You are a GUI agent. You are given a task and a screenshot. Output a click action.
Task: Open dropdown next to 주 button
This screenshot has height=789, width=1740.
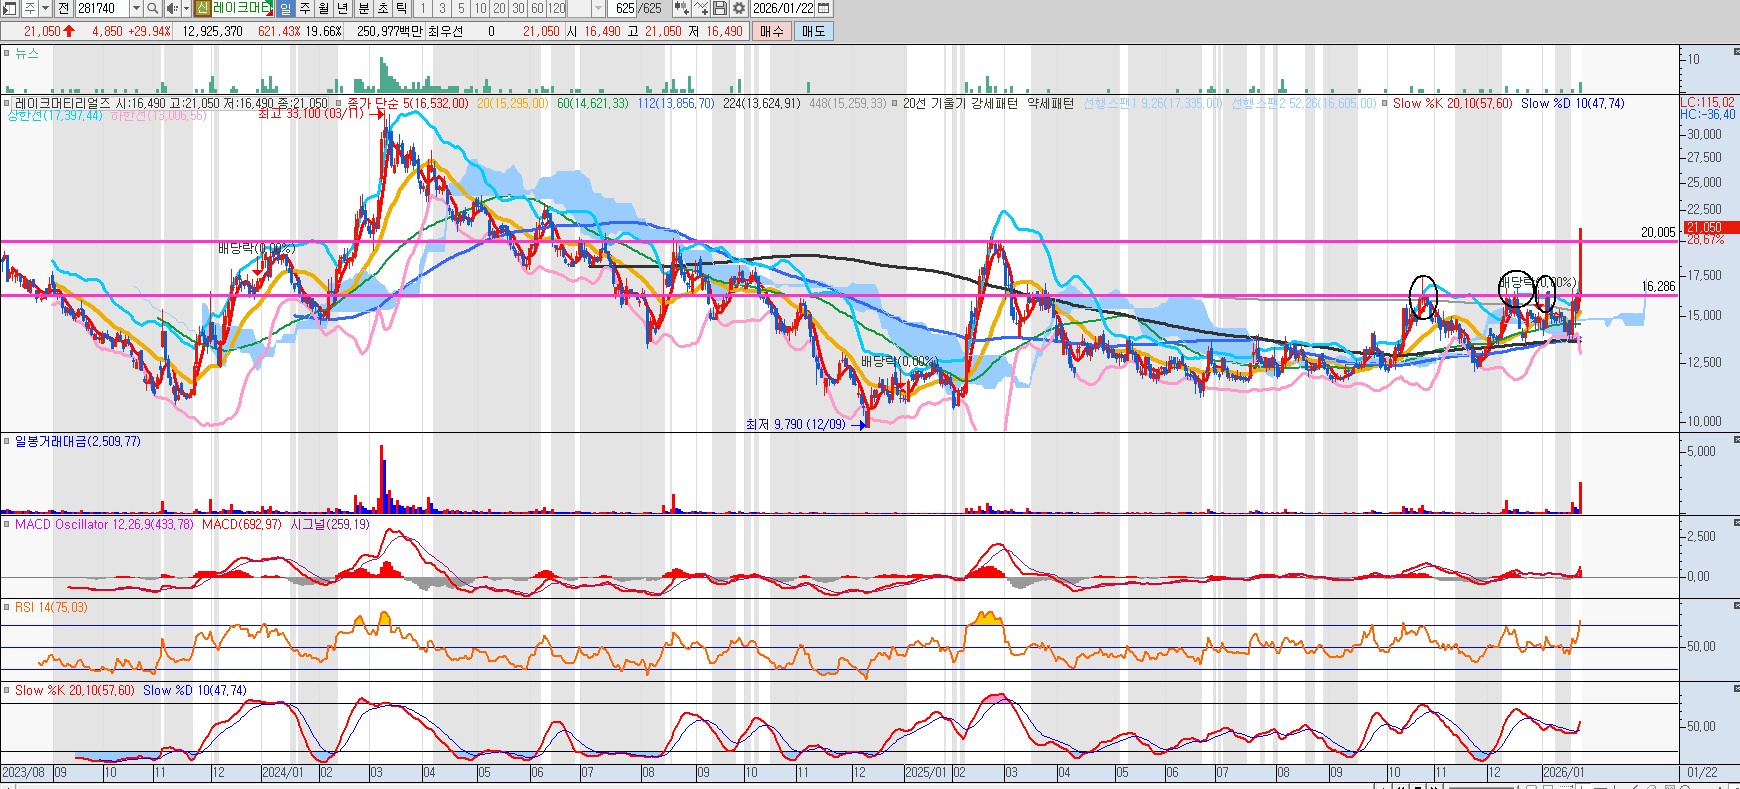coord(45,8)
